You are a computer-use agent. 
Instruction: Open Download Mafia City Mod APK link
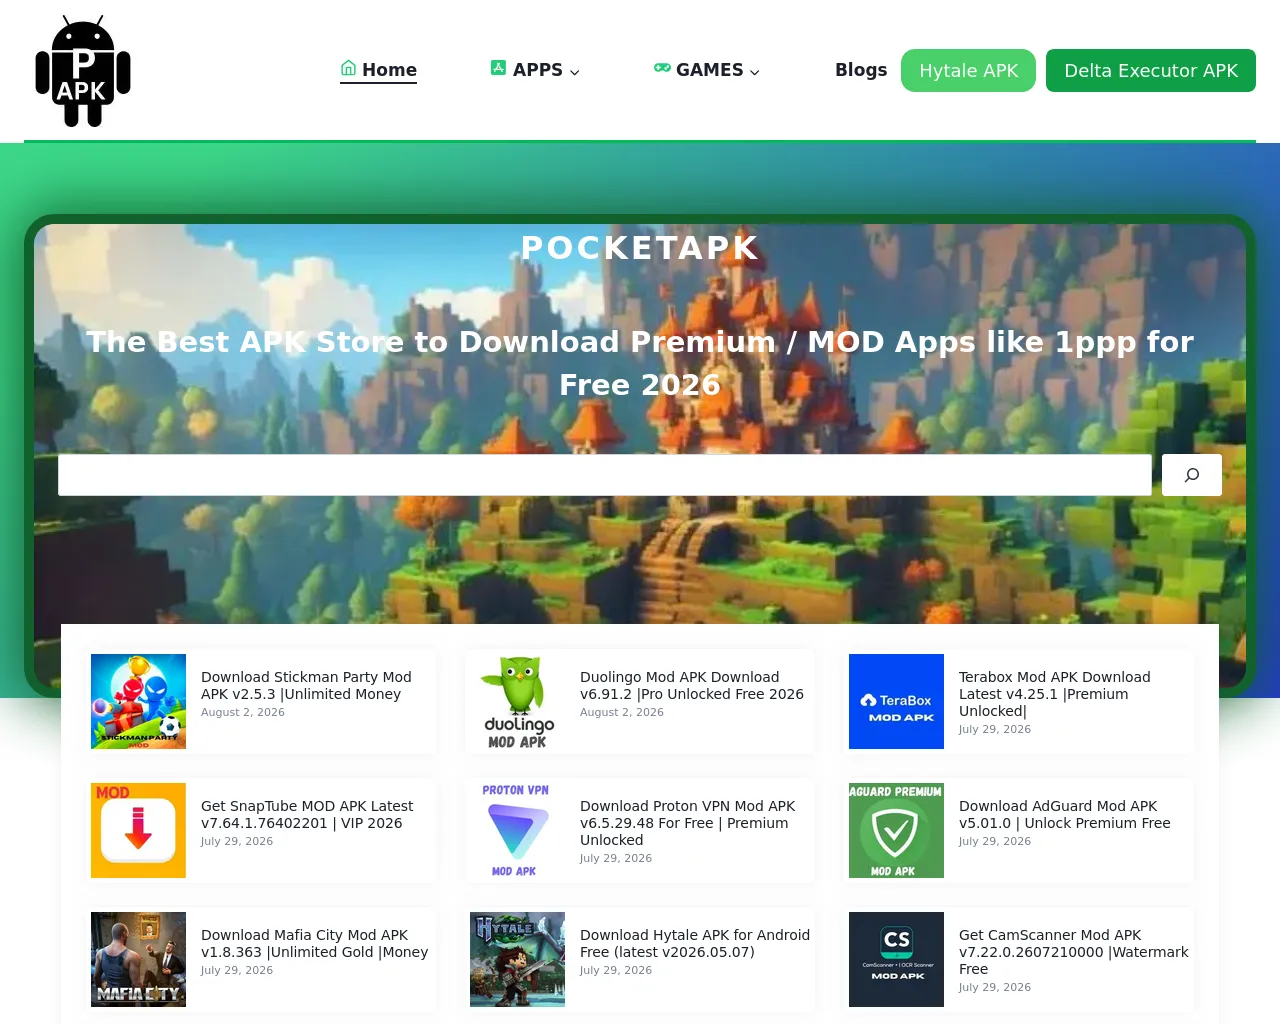click(315, 944)
